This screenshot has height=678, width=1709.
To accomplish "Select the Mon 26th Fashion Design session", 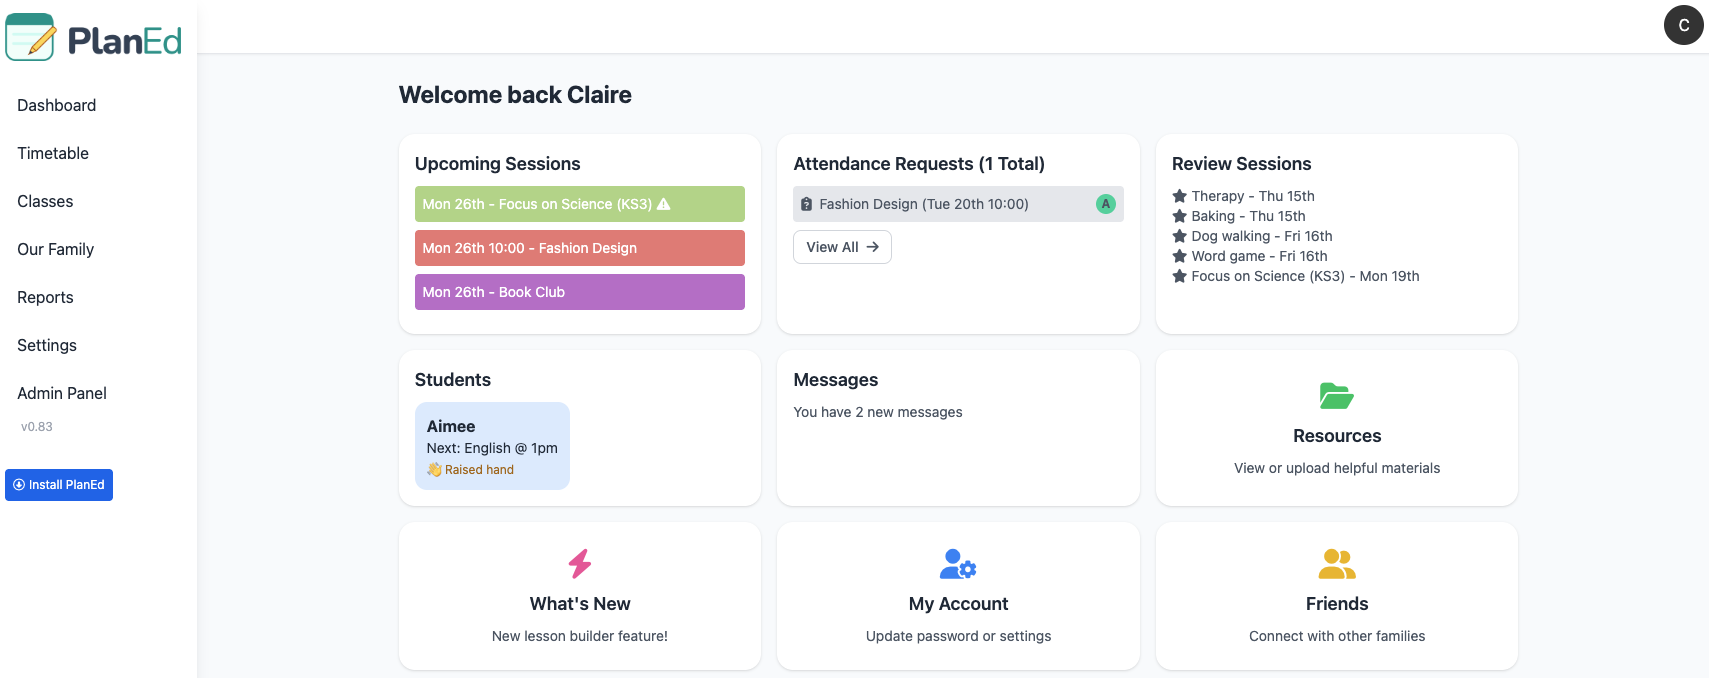I will (x=579, y=248).
